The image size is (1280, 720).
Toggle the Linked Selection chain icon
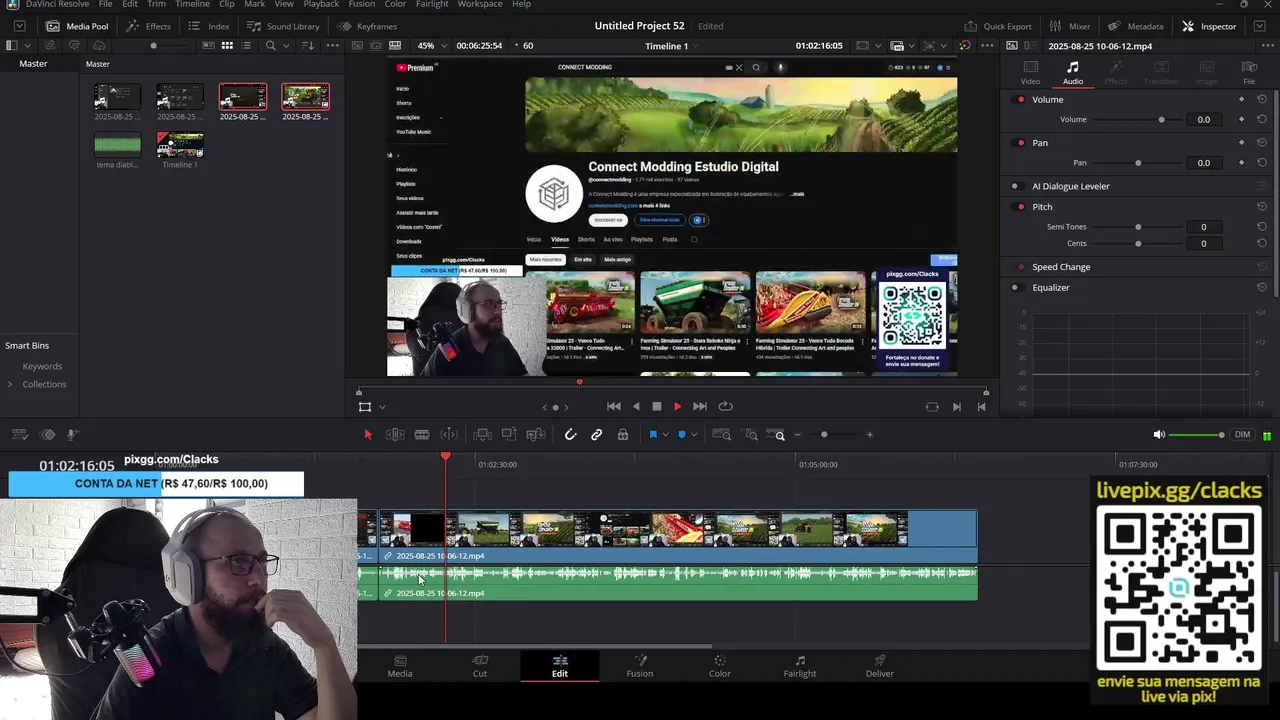coord(597,435)
